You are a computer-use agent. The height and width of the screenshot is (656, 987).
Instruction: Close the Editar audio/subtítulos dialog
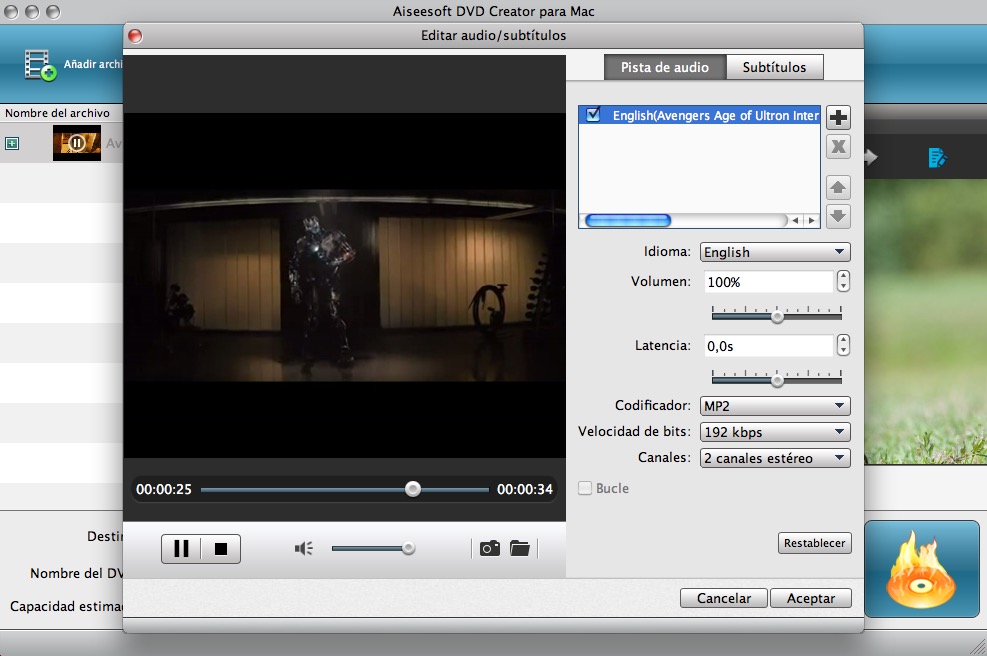pos(135,36)
